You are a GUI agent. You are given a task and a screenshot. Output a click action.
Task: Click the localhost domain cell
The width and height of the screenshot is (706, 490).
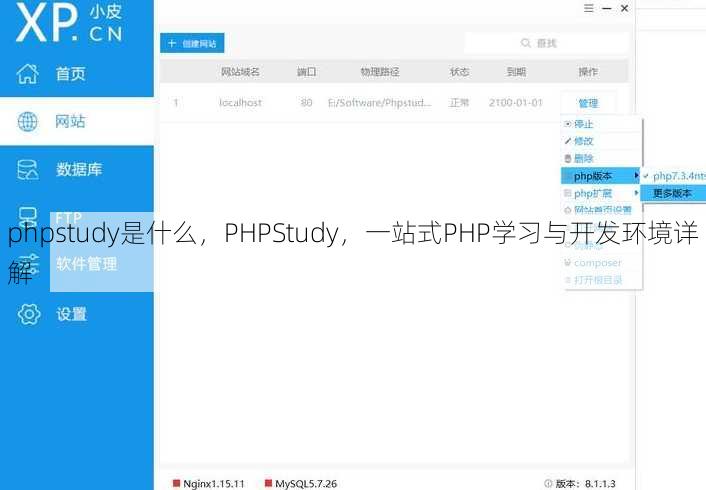pos(240,103)
